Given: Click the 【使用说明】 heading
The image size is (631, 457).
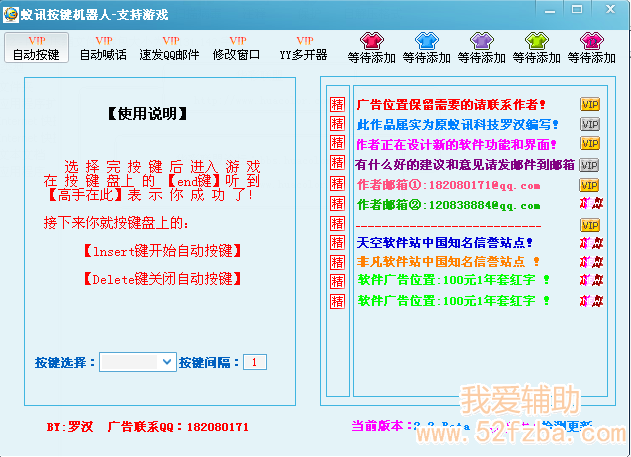Looking at the screenshot, I should 147,114.
